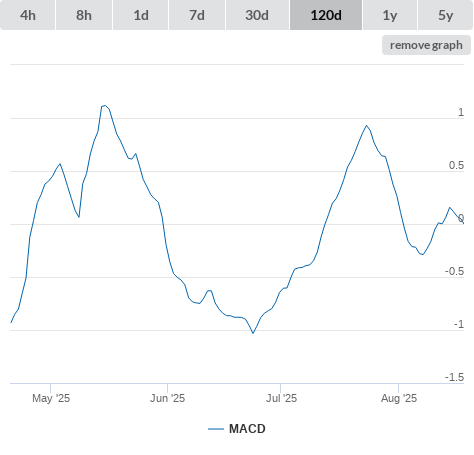The image size is (474, 455).
Task: Open the 1y time range
Action: (x=390, y=15)
